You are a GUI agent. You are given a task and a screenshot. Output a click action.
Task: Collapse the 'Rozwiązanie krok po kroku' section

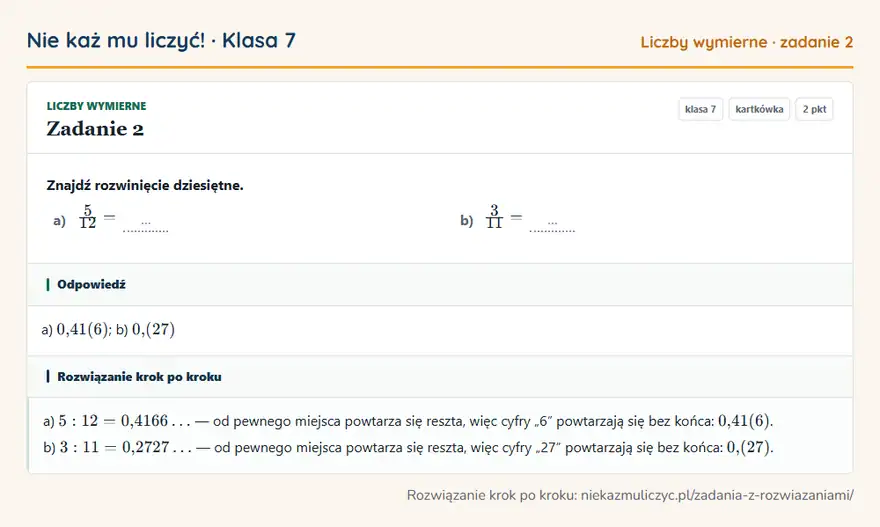click(439, 377)
